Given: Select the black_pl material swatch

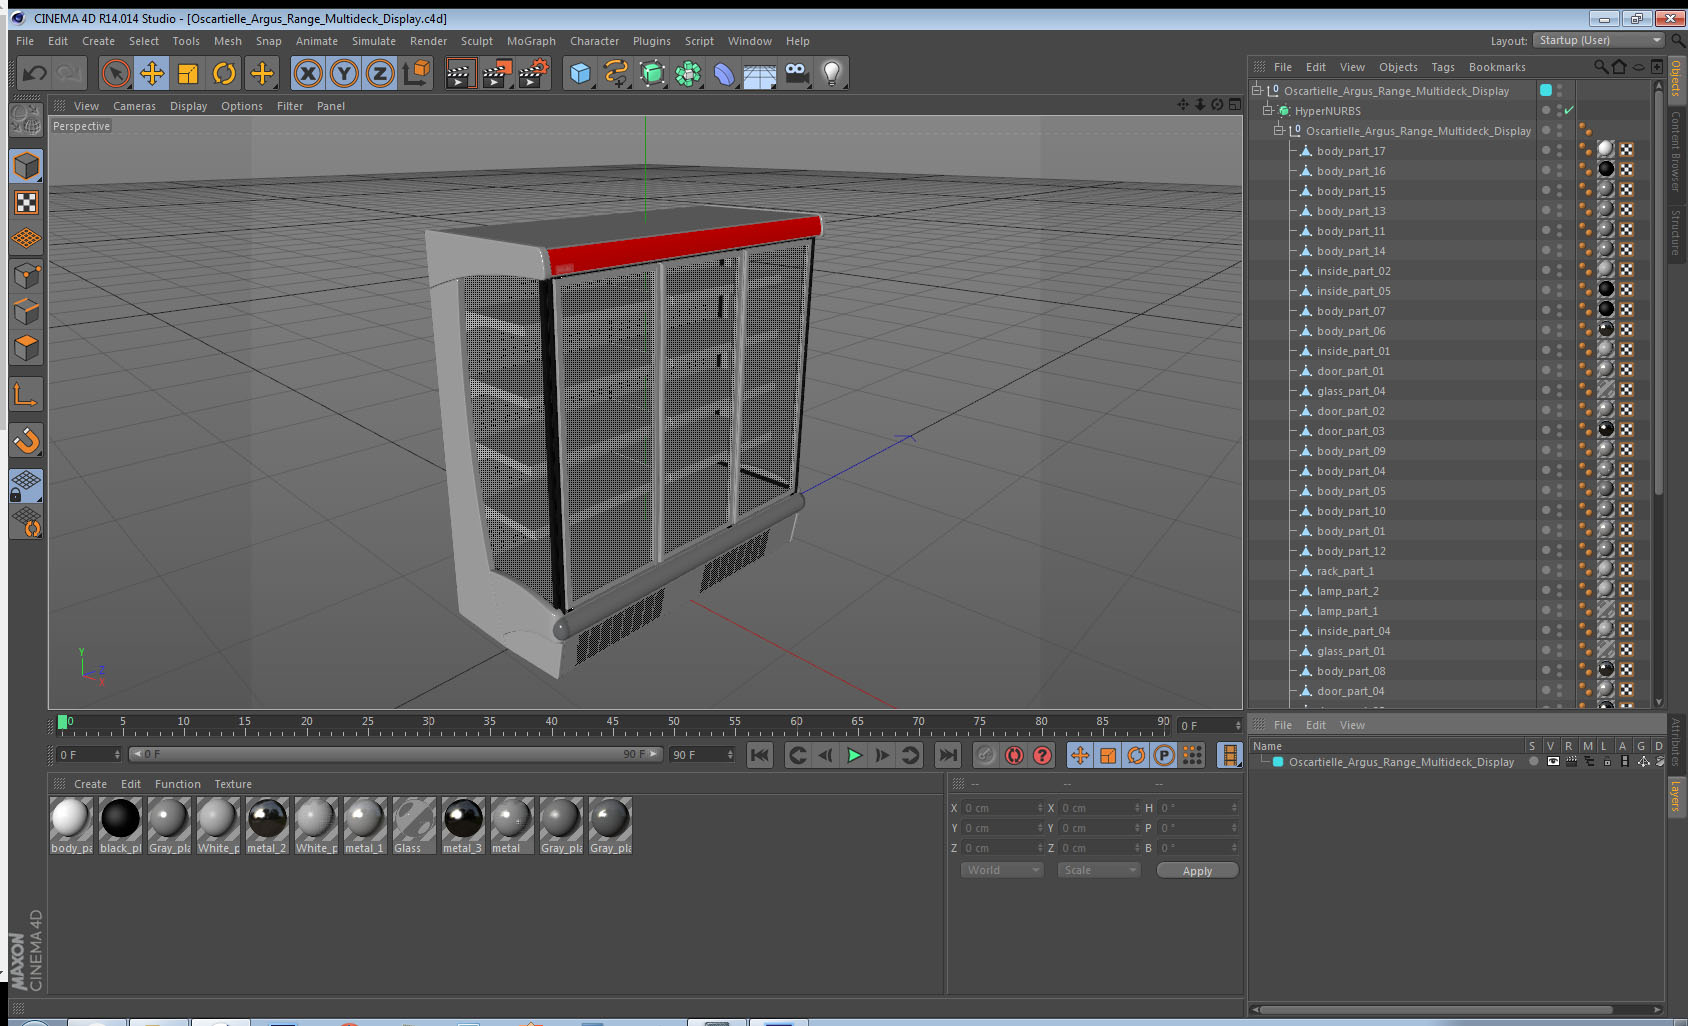Looking at the screenshot, I should click(120, 826).
